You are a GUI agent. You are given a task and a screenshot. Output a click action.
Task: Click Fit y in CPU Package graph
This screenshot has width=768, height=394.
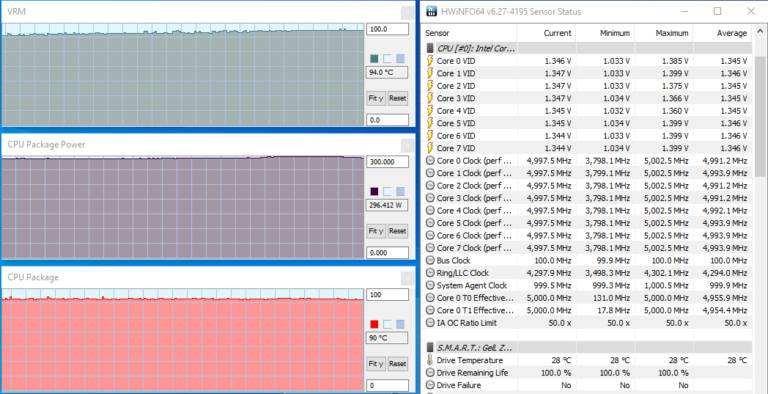pos(376,364)
